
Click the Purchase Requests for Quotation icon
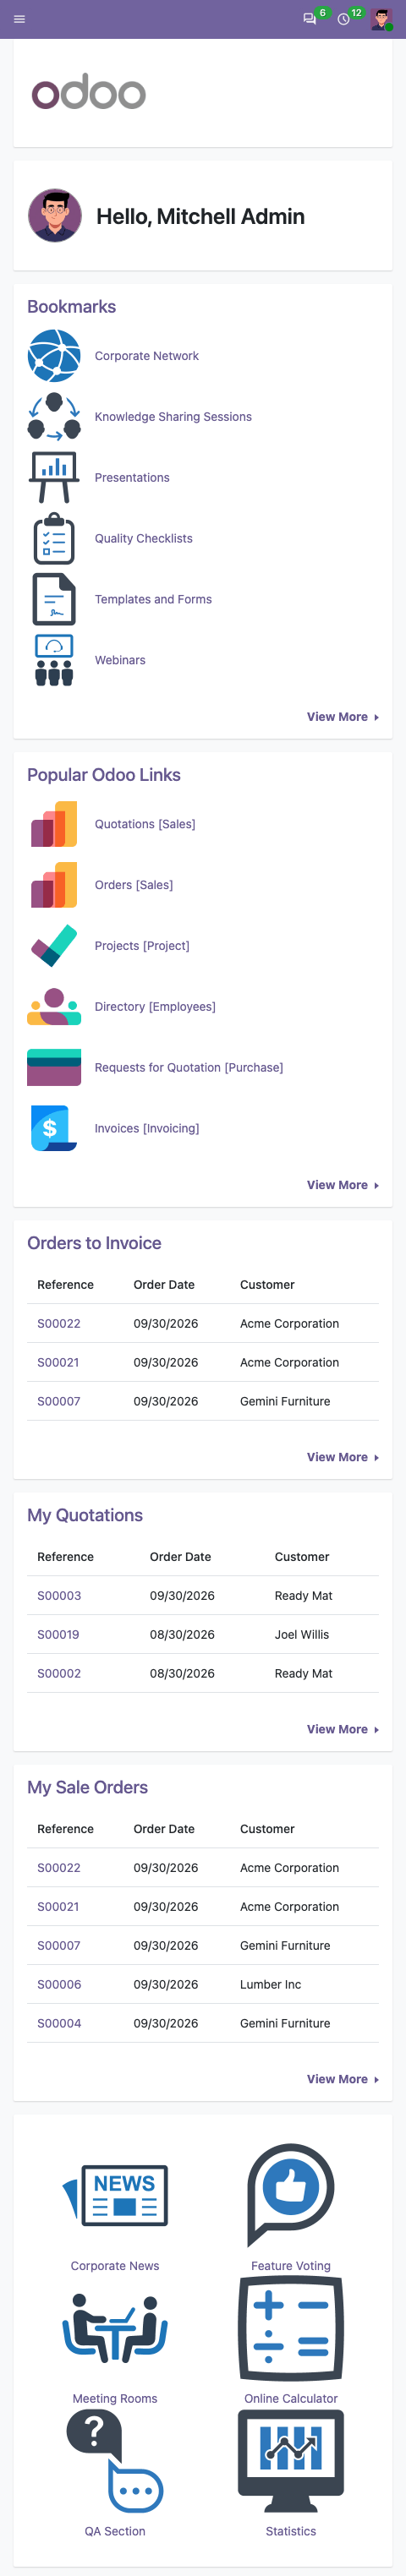tap(54, 1068)
